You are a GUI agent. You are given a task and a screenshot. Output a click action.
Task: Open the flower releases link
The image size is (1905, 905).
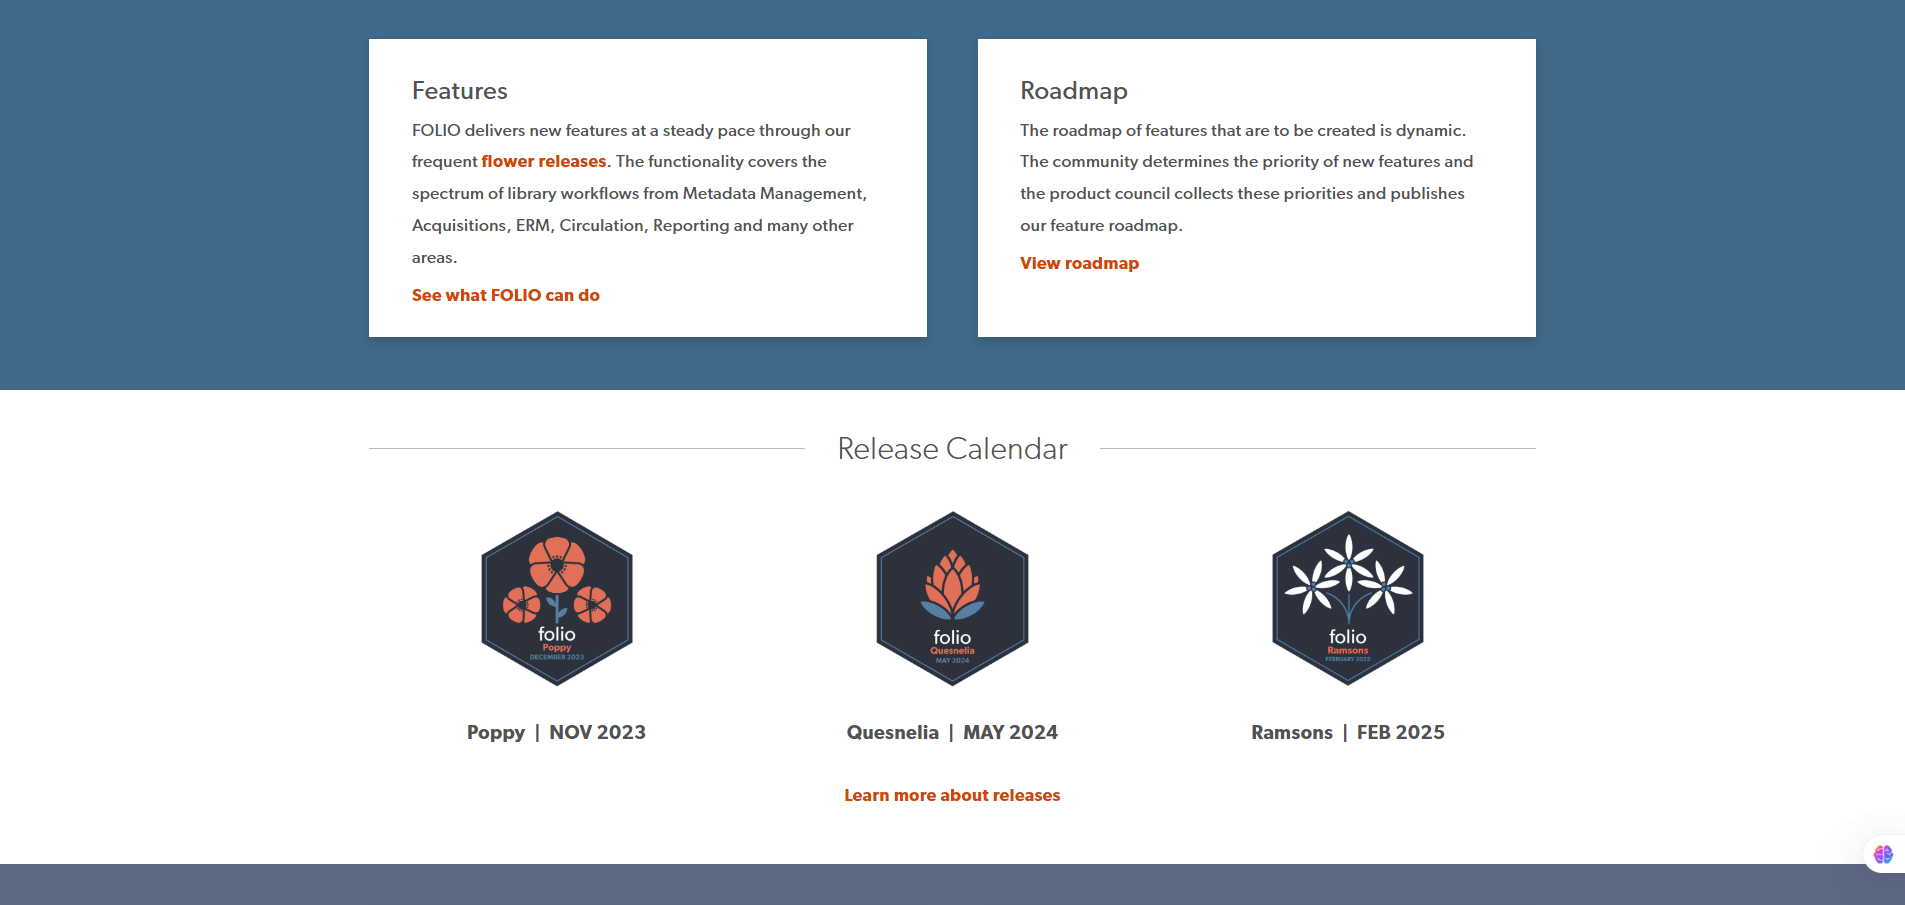coord(544,161)
